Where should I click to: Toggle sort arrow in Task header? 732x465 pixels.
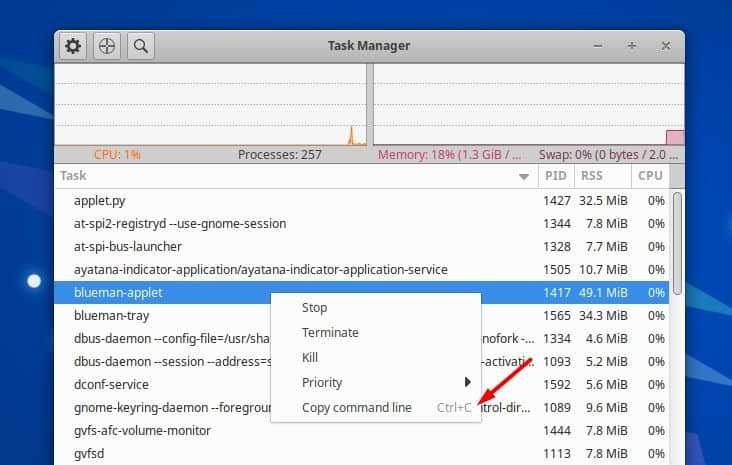click(524, 176)
